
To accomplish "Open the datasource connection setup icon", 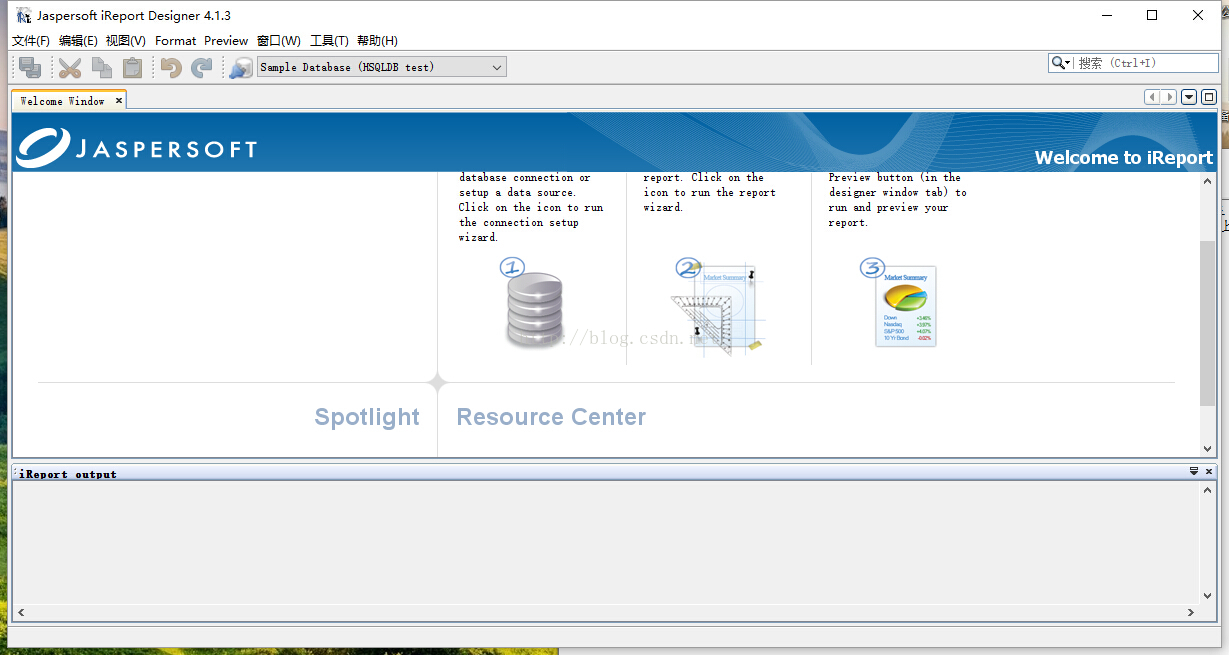I will [x=240, y=67].
